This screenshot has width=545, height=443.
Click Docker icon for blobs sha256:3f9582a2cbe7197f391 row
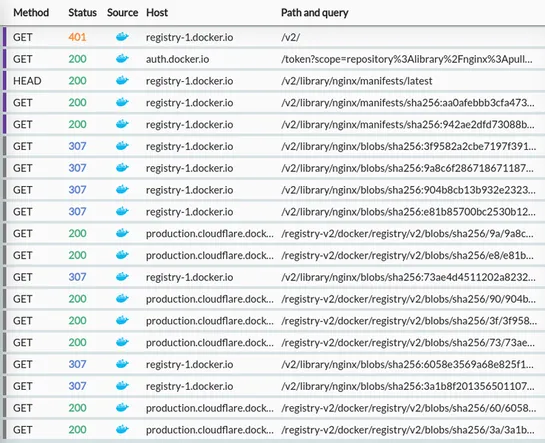click(122, 146)
